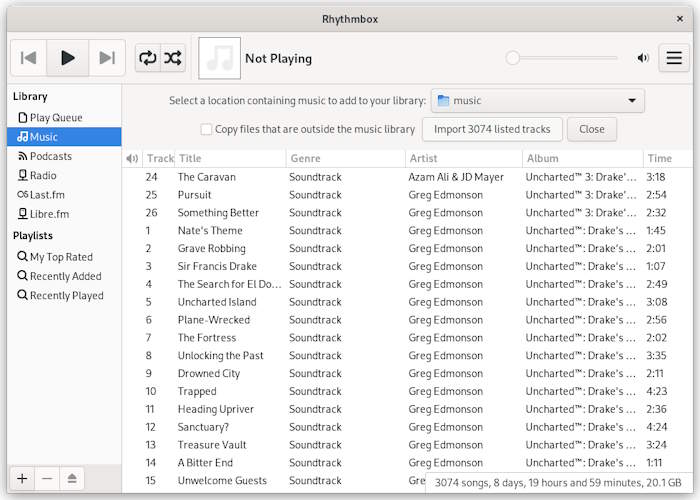Enable copy files outside music library
This screenshot has width=700, height=500.
tap(206, 129)
